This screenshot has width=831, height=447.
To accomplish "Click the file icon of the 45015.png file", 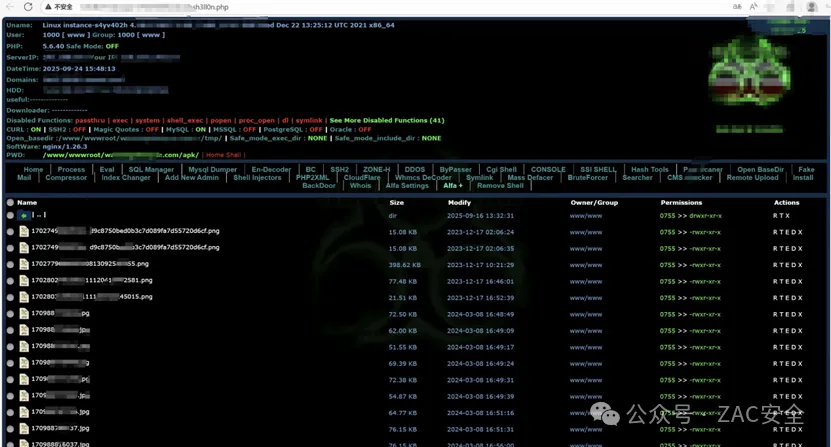I will (x=24, y=297).
